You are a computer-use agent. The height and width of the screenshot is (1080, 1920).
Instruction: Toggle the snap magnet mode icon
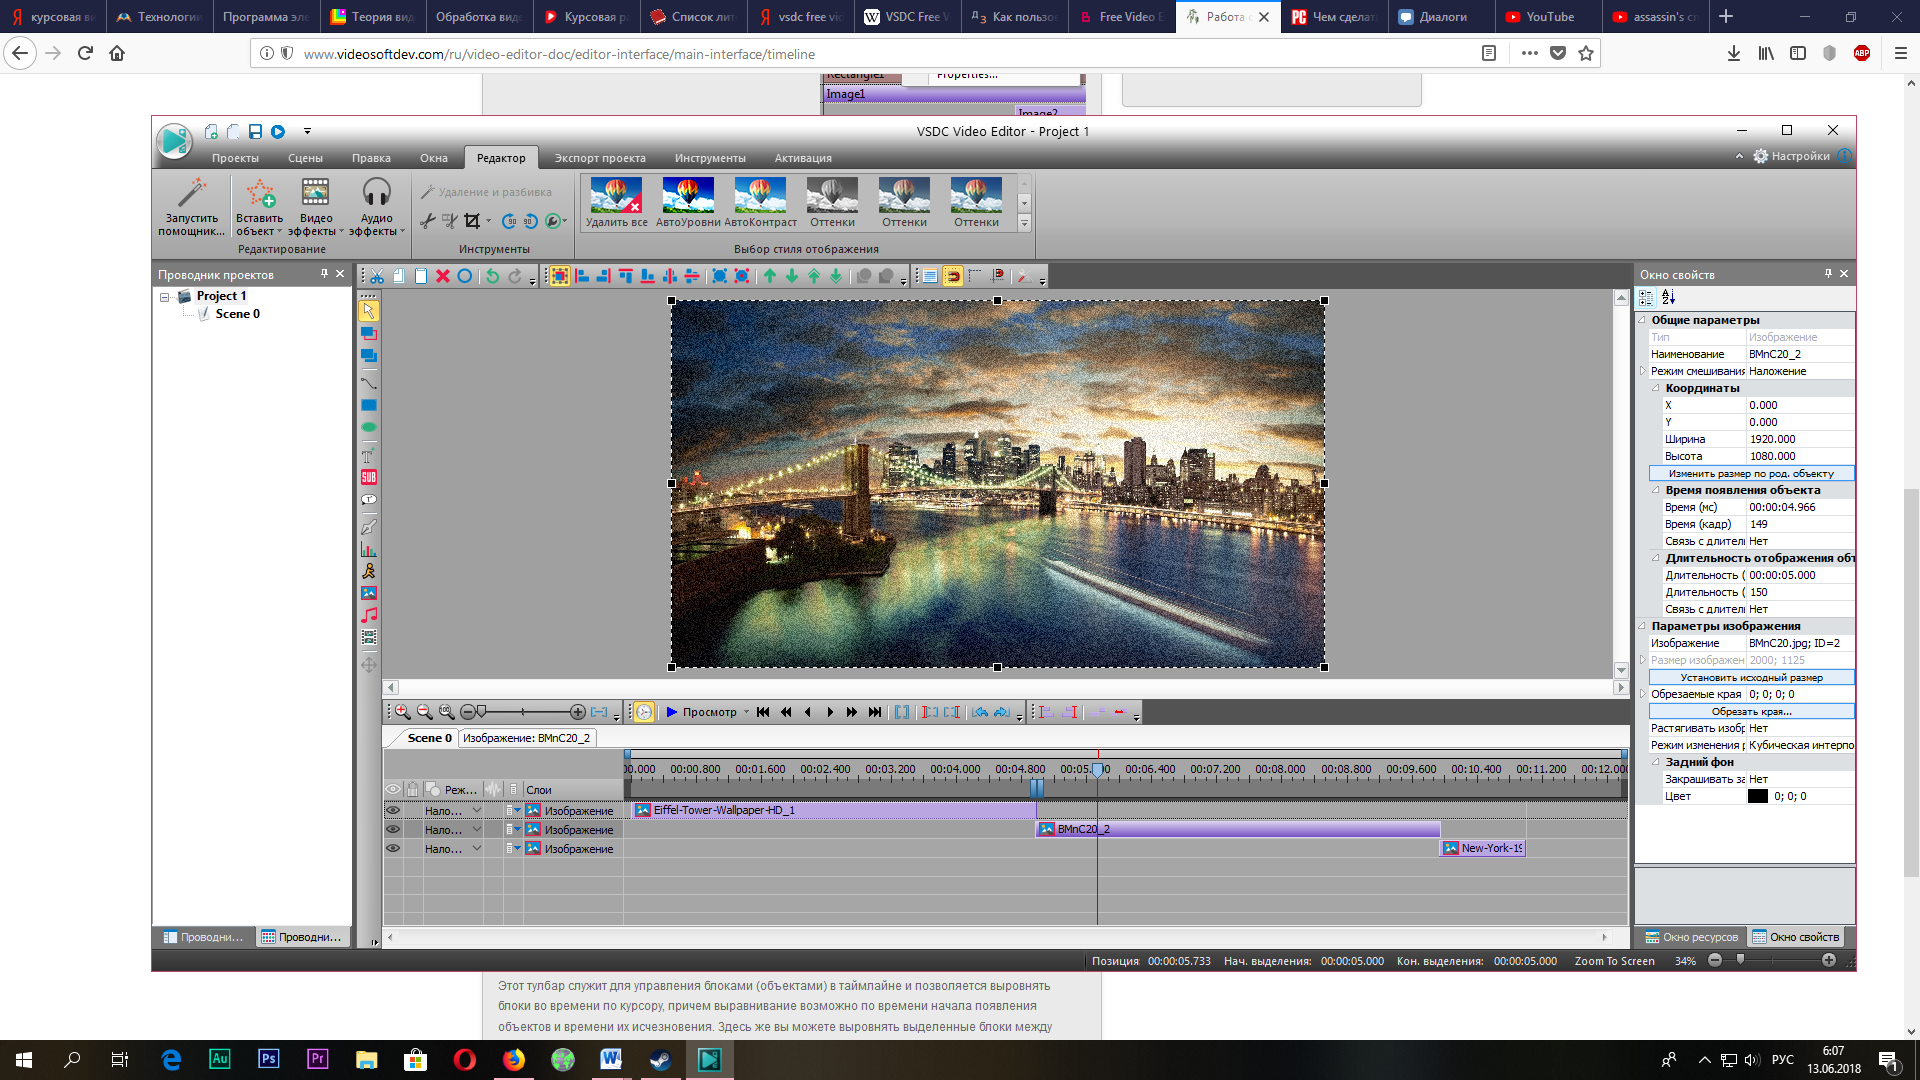(953, 276)
